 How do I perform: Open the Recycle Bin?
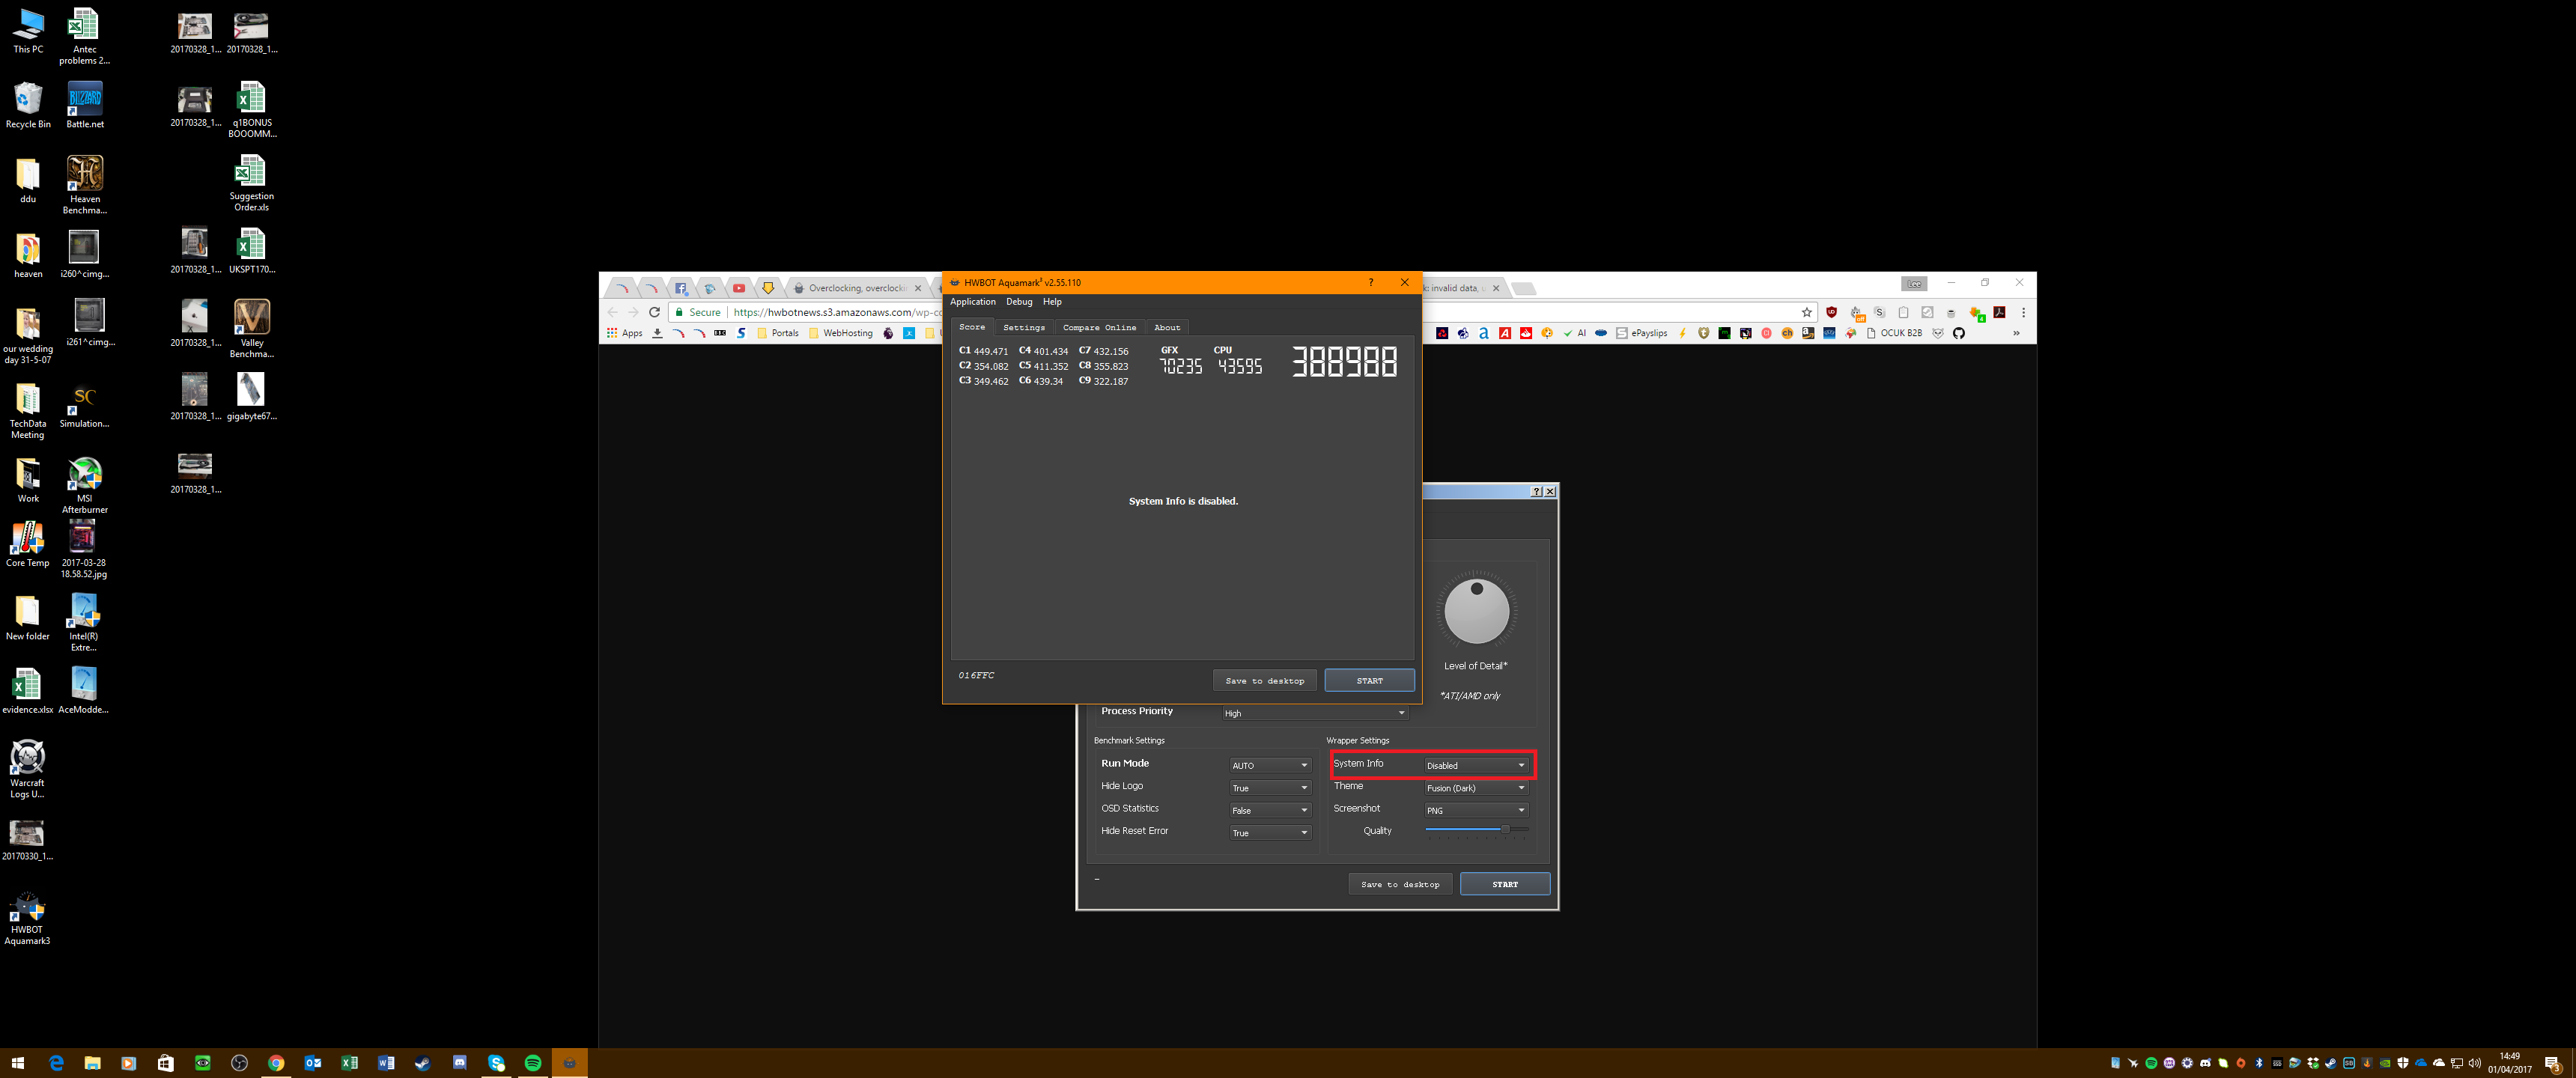[x=28, y=105]
